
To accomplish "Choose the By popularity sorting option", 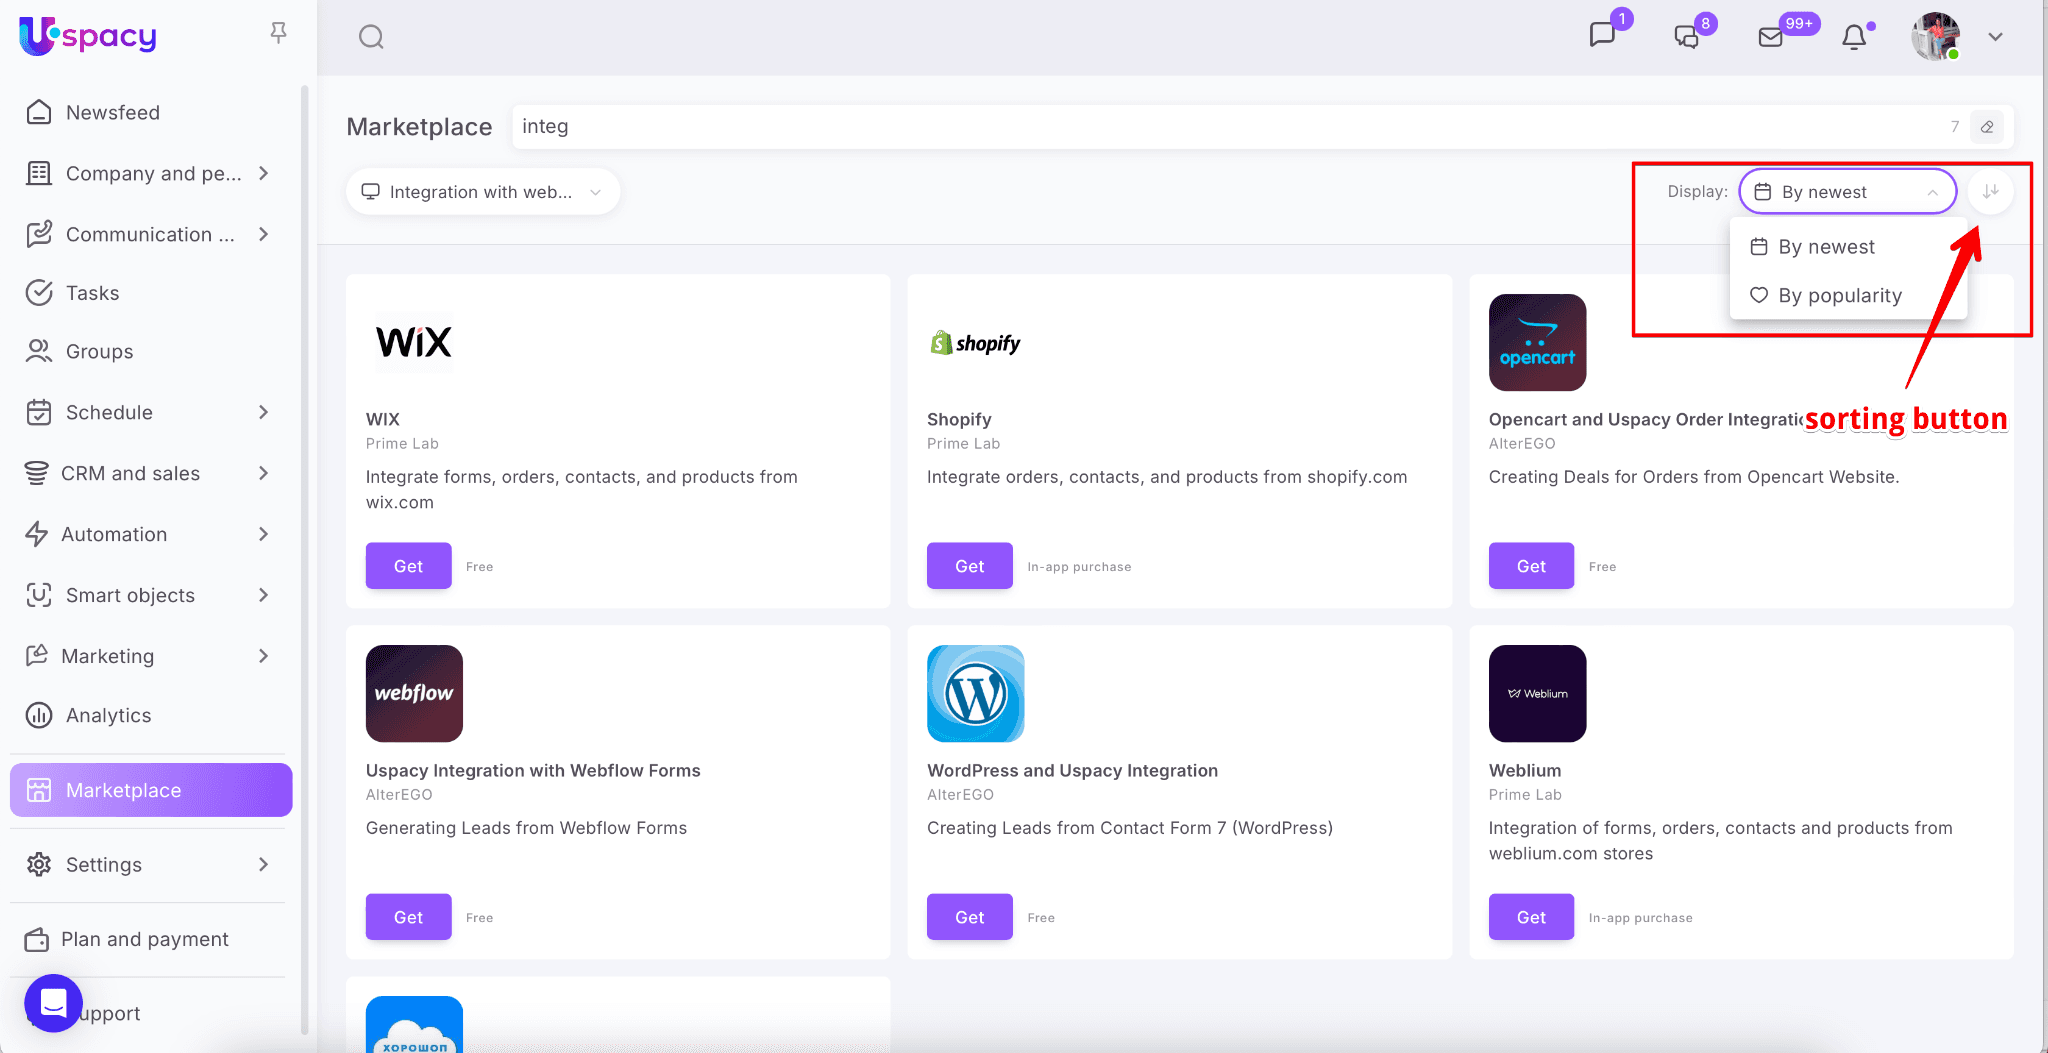I will click(1839, 295).
